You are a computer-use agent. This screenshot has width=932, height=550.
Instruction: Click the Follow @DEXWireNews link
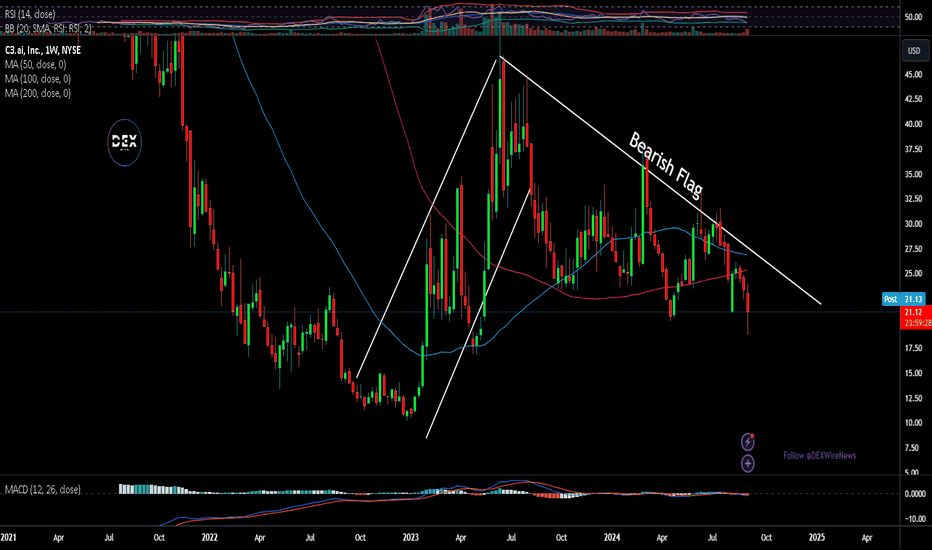[x=820, y=455]
